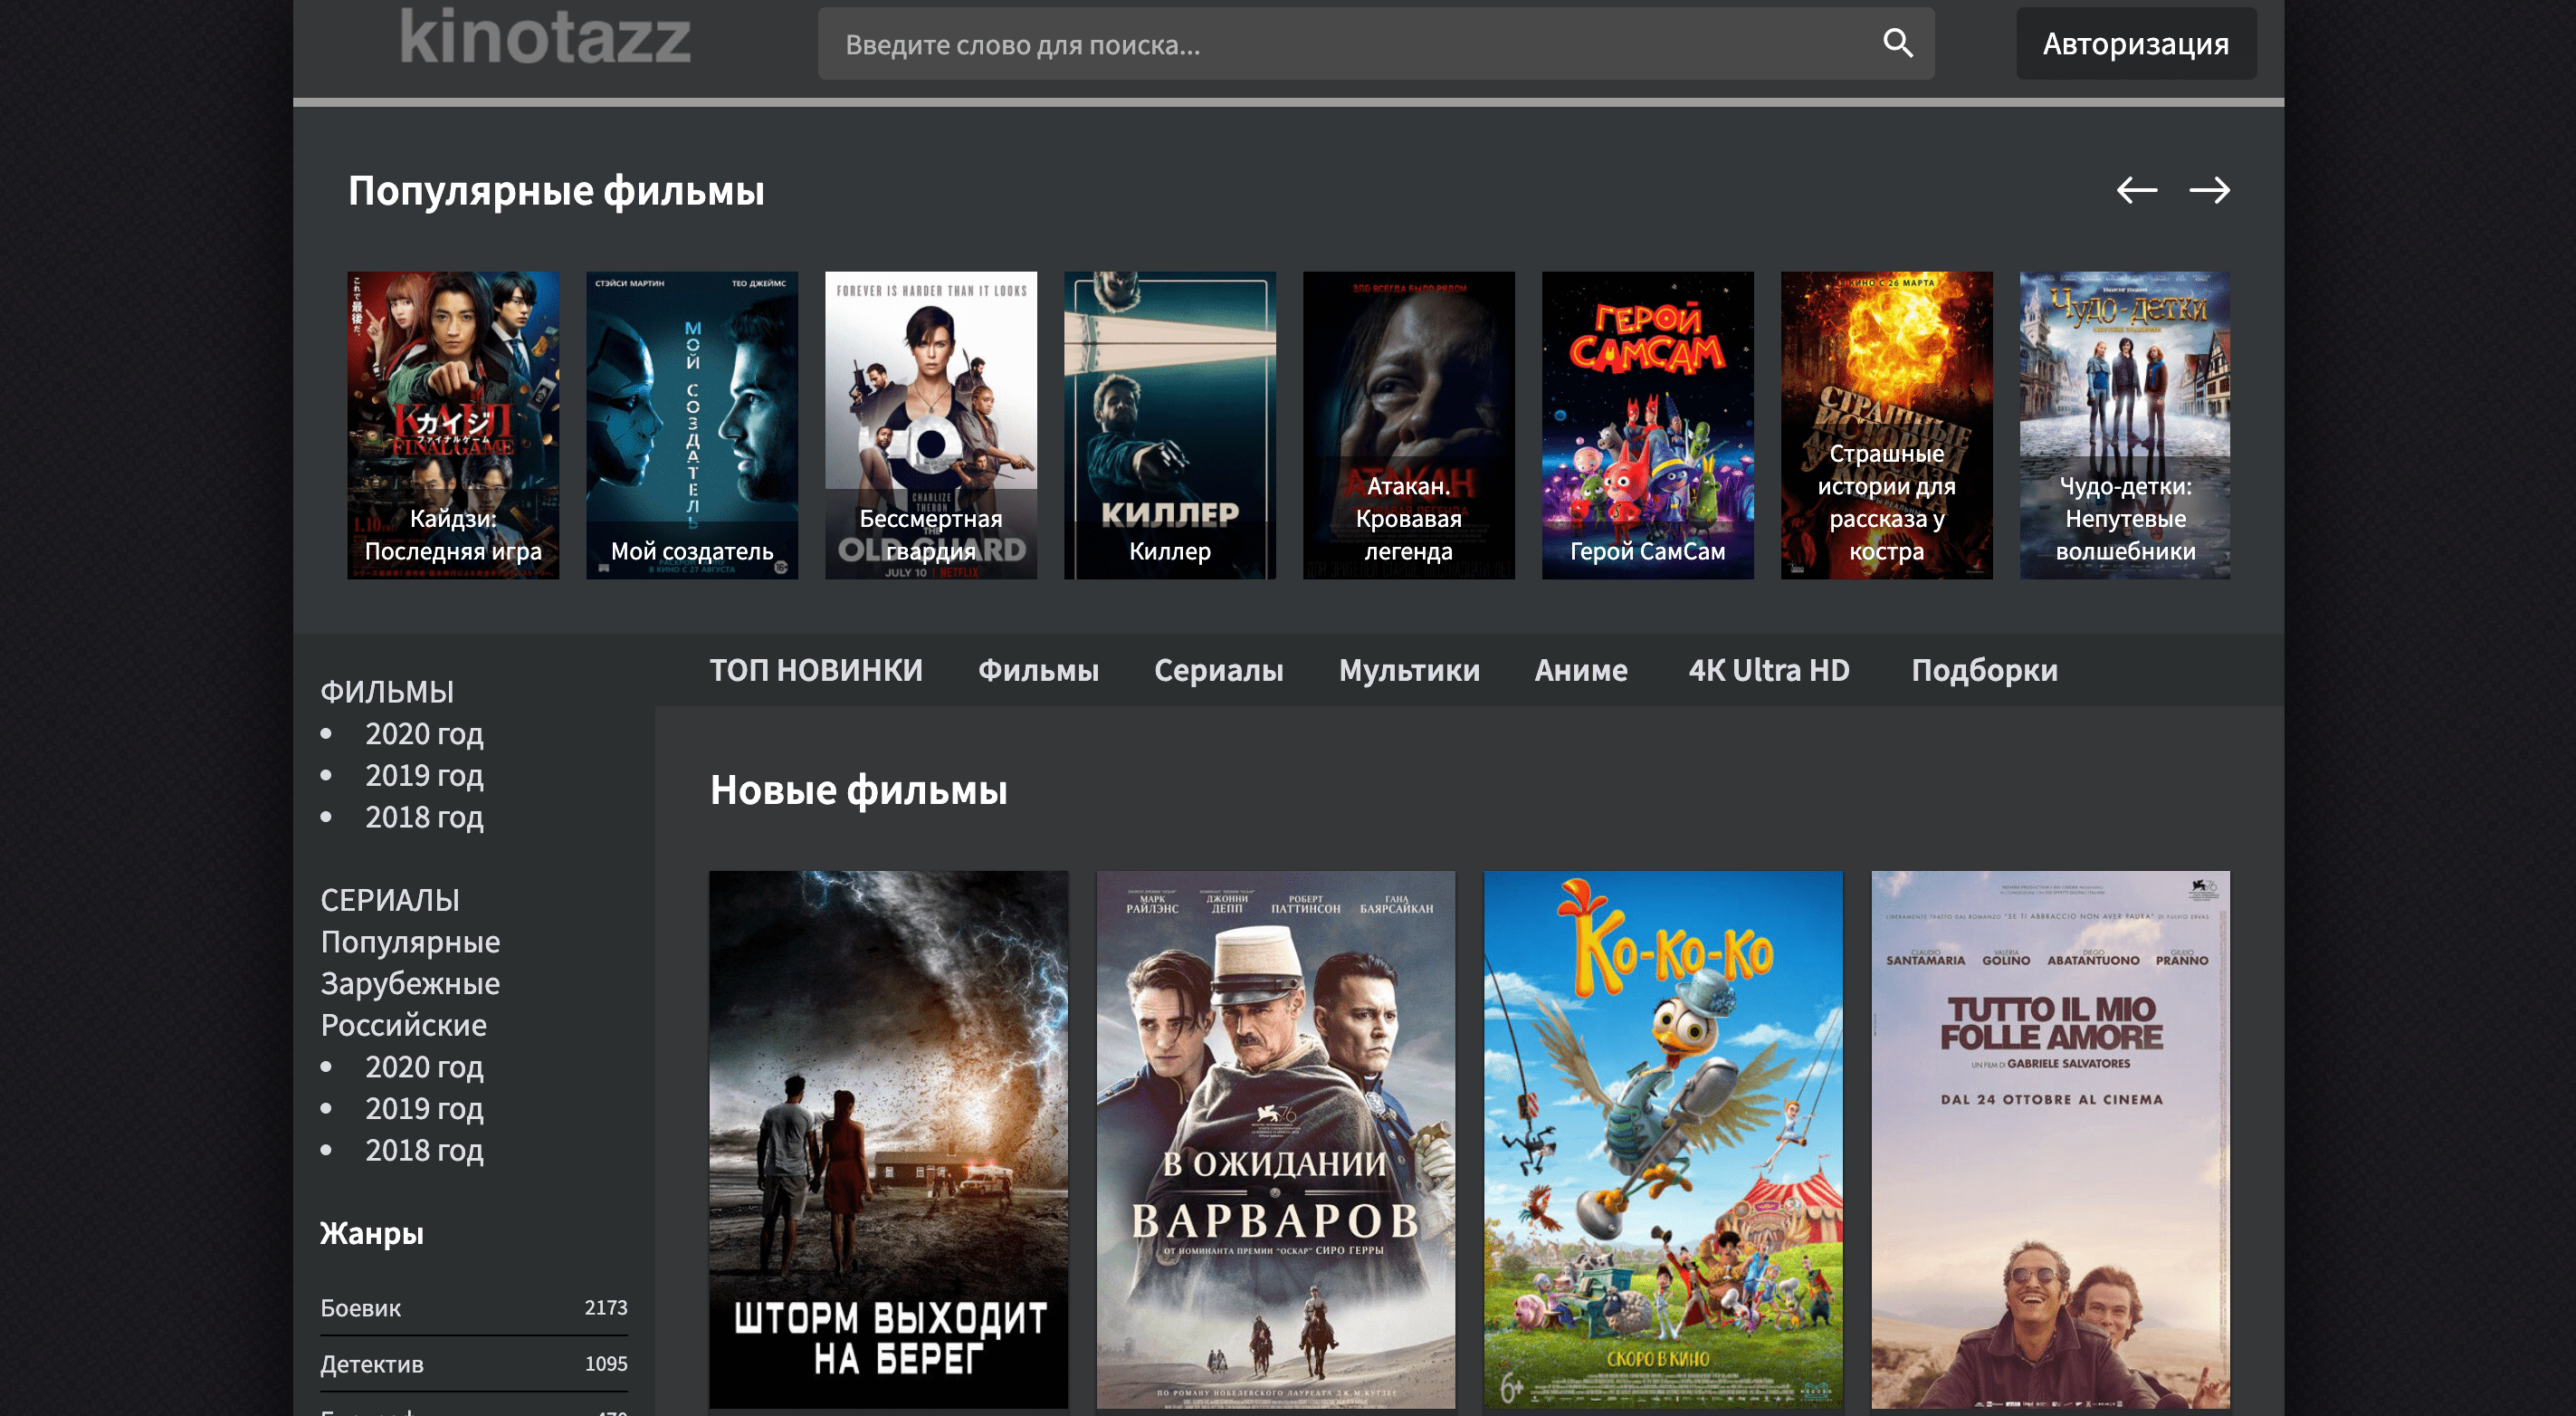The image size is (2576, 1416).
Task: Open Российские series link
Action: click(x=404, y=1024)
